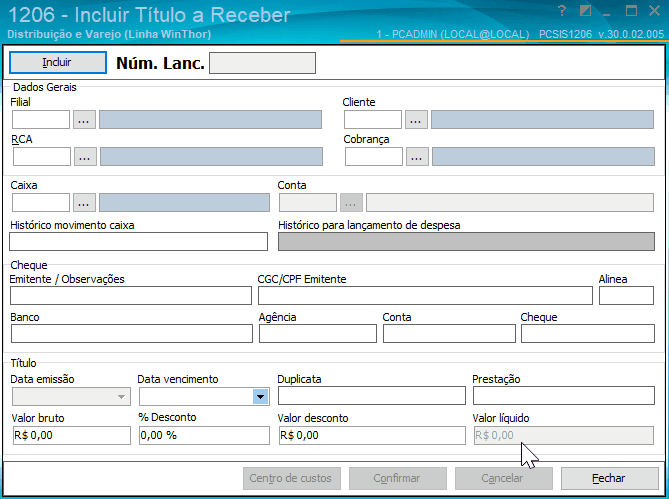Viewport: 669px width, 499px height.
Task: Open RCA lookup ellipsis button
Action: (85, 157)
